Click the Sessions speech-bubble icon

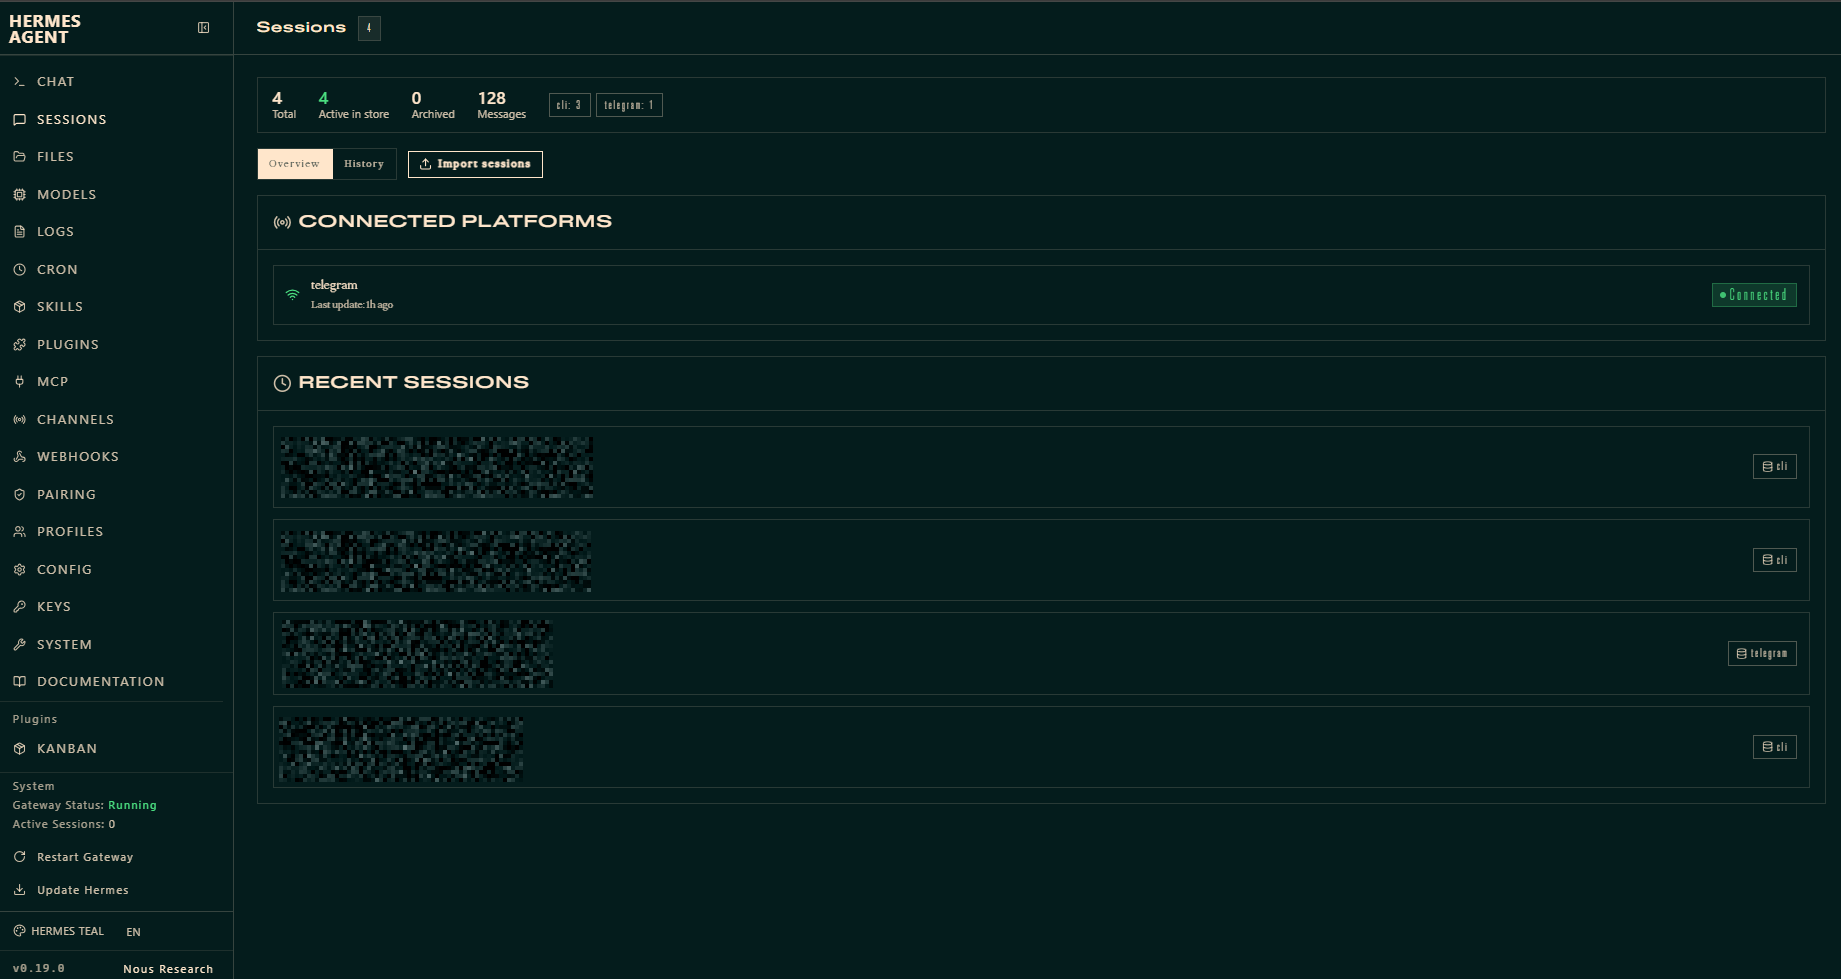(19, 119)
